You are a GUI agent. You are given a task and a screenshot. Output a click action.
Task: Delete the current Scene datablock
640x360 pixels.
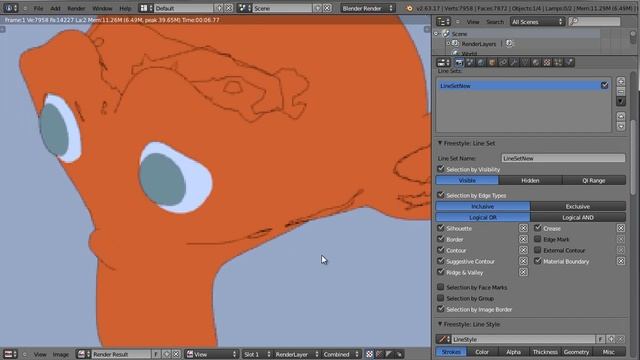(327, 8)
